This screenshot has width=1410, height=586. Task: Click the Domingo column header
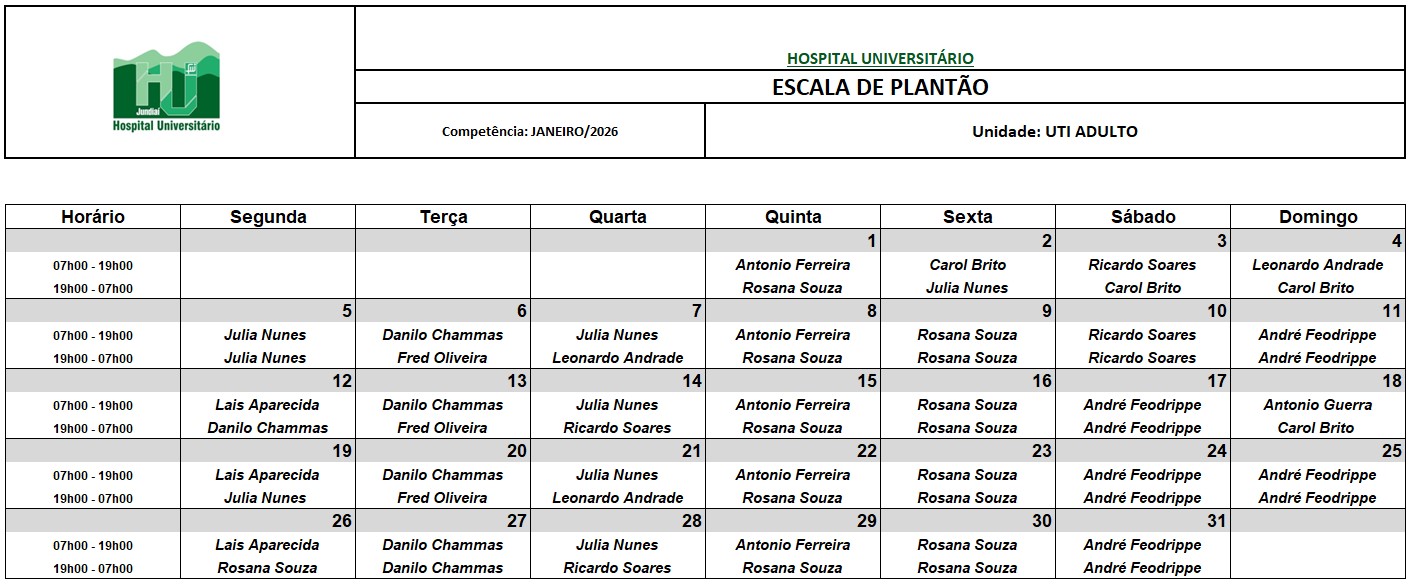click(1318, 217)
